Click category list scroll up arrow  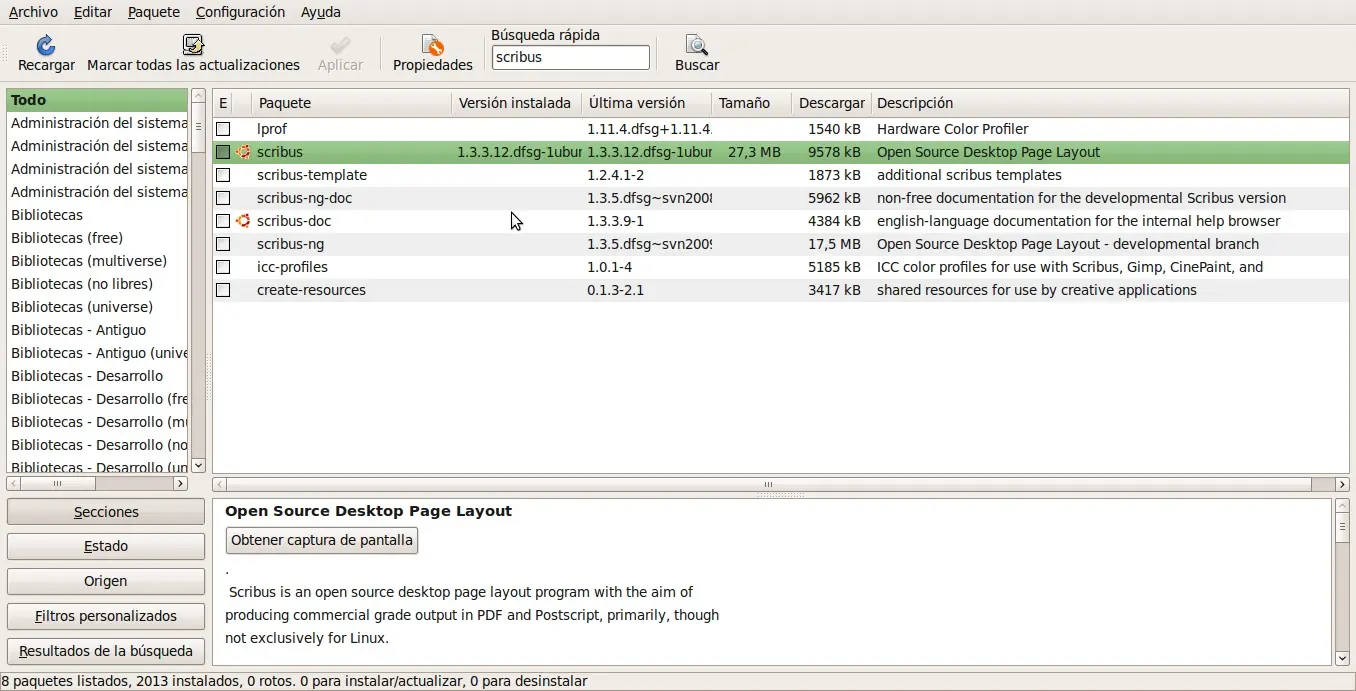coord(198,96)
